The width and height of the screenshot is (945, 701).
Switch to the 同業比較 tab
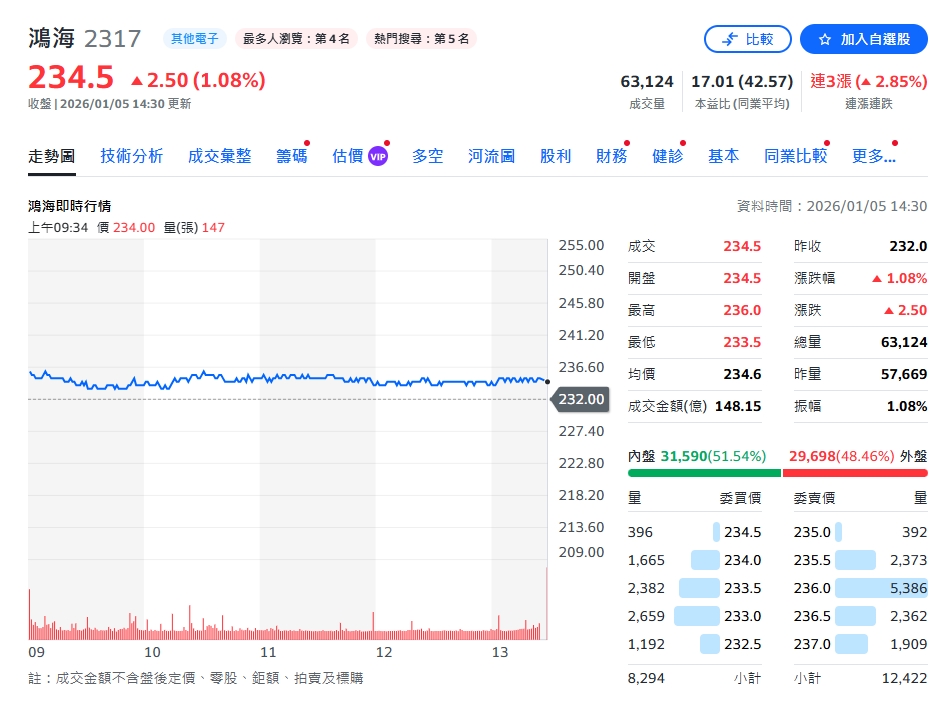click(795, 156)
